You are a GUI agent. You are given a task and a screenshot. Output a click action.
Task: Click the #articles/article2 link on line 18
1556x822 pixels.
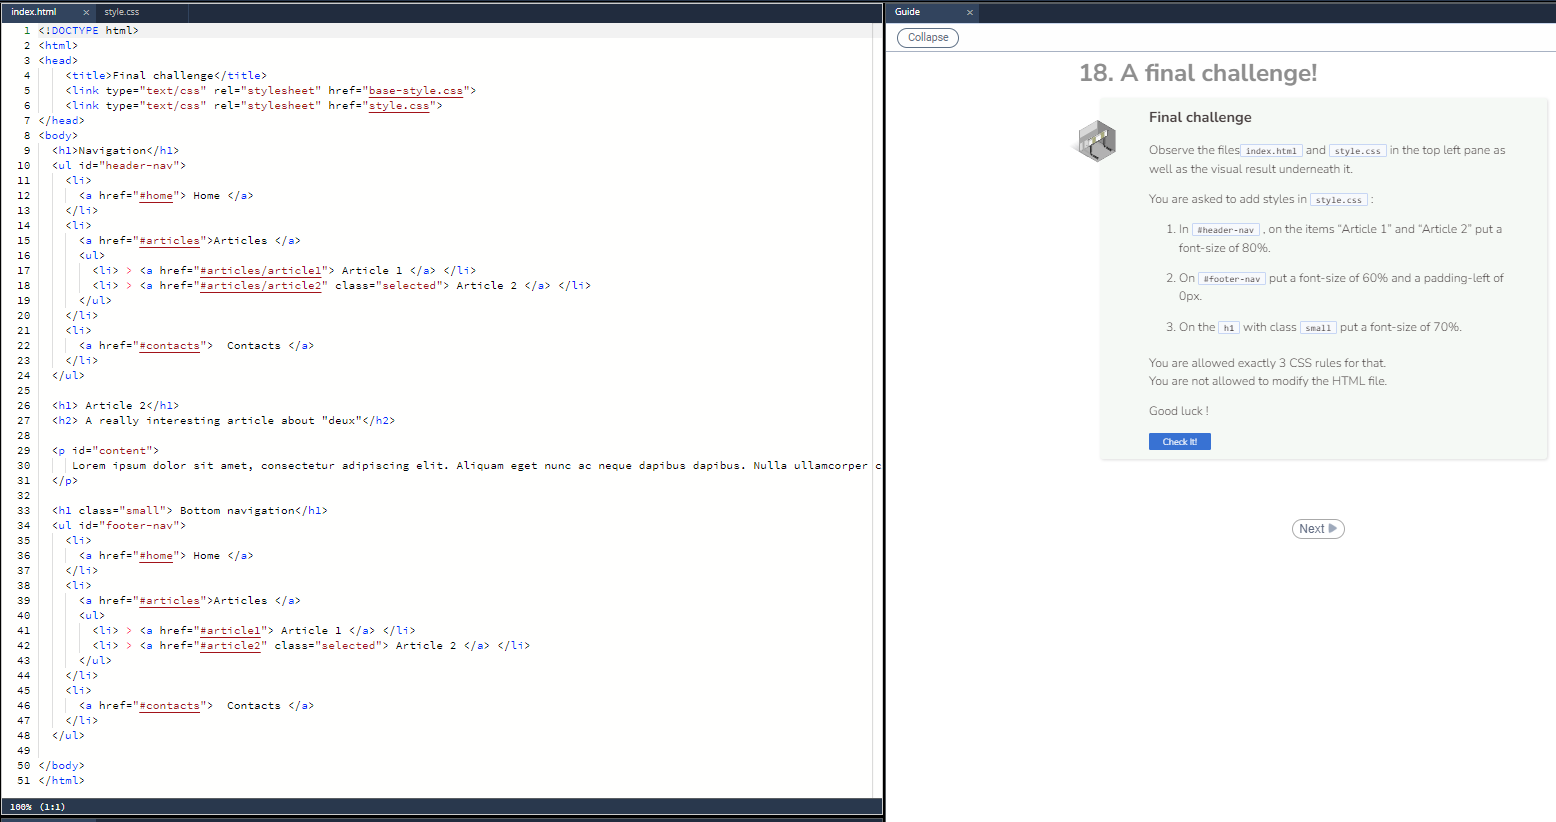[260, 285]
